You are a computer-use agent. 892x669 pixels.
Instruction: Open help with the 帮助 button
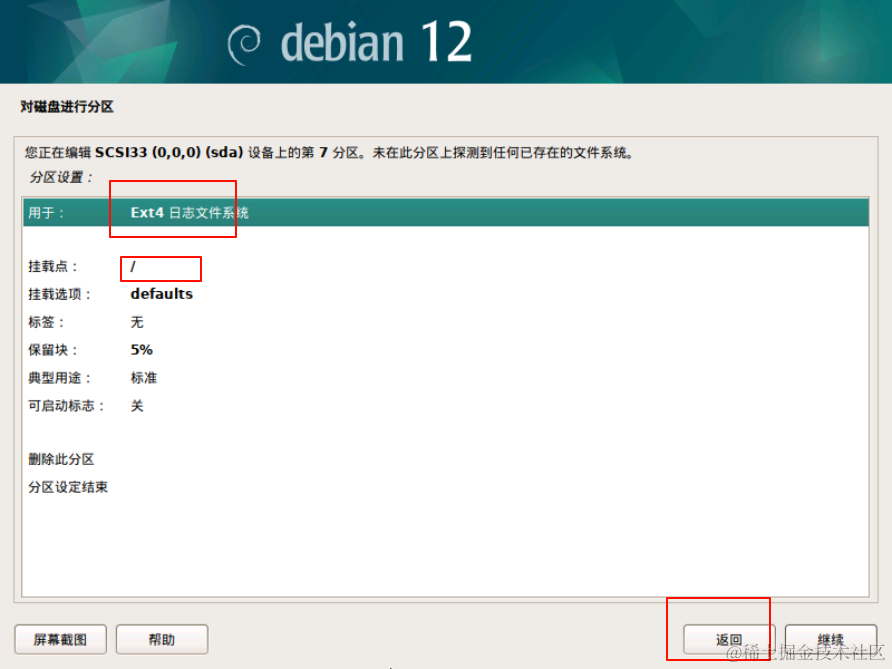[x=162, y=639]
